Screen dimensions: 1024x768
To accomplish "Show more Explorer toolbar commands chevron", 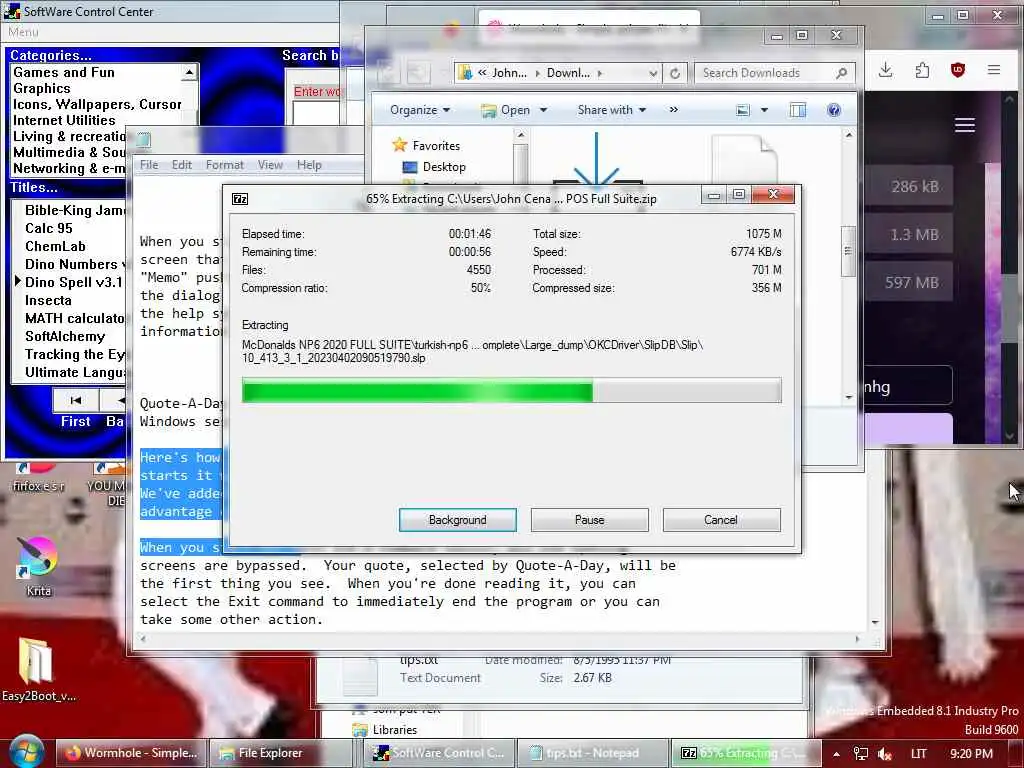I will click(673, 110).
